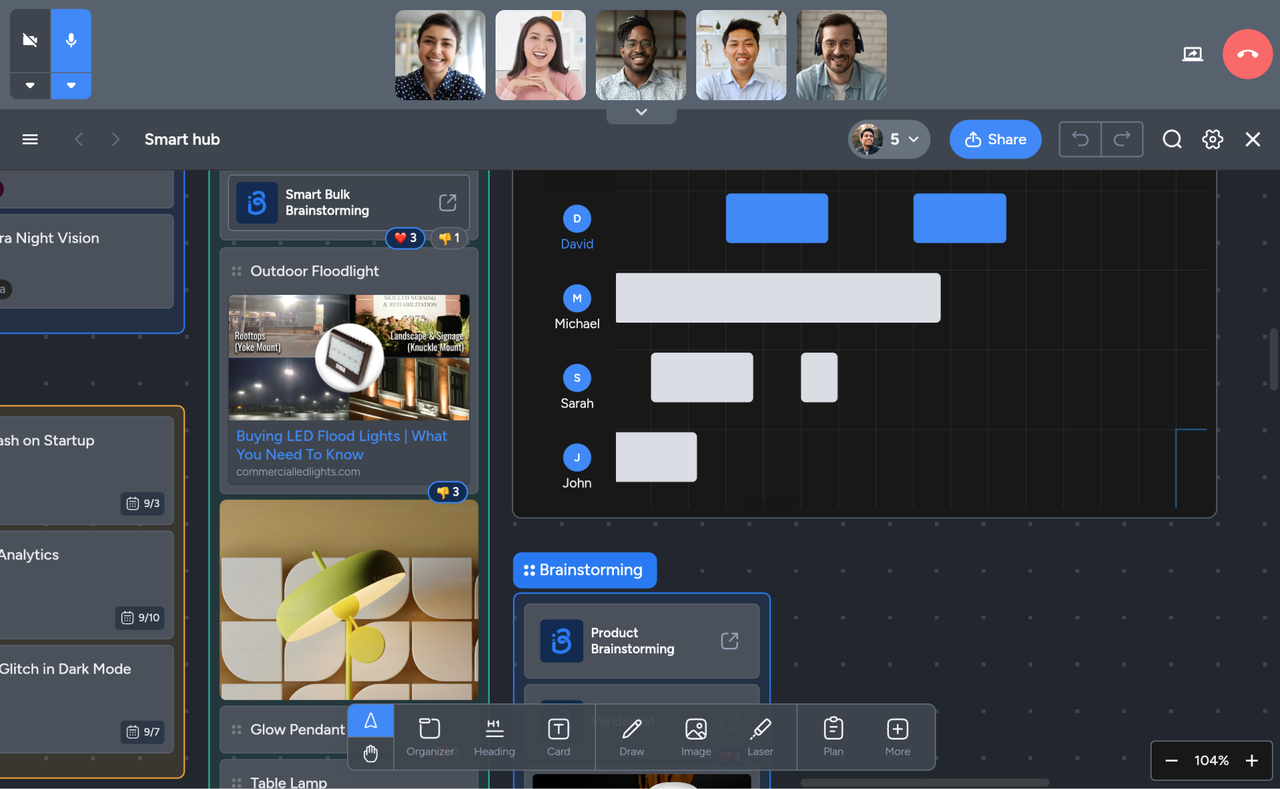Click the Share button
Image resolution: width=1280 pixels, height=789 pixels.
click(995, 139)
